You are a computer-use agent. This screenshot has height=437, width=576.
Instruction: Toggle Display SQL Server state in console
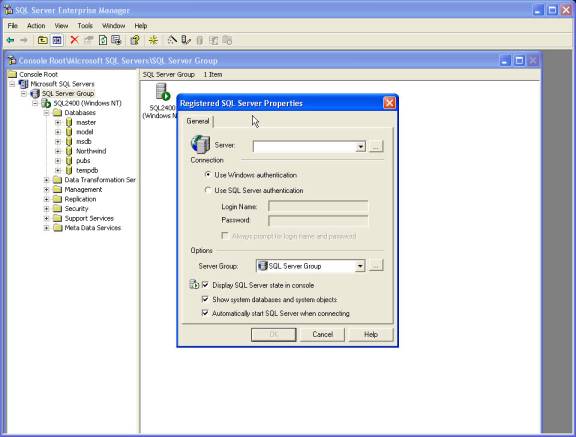click(x=205, y=285)
